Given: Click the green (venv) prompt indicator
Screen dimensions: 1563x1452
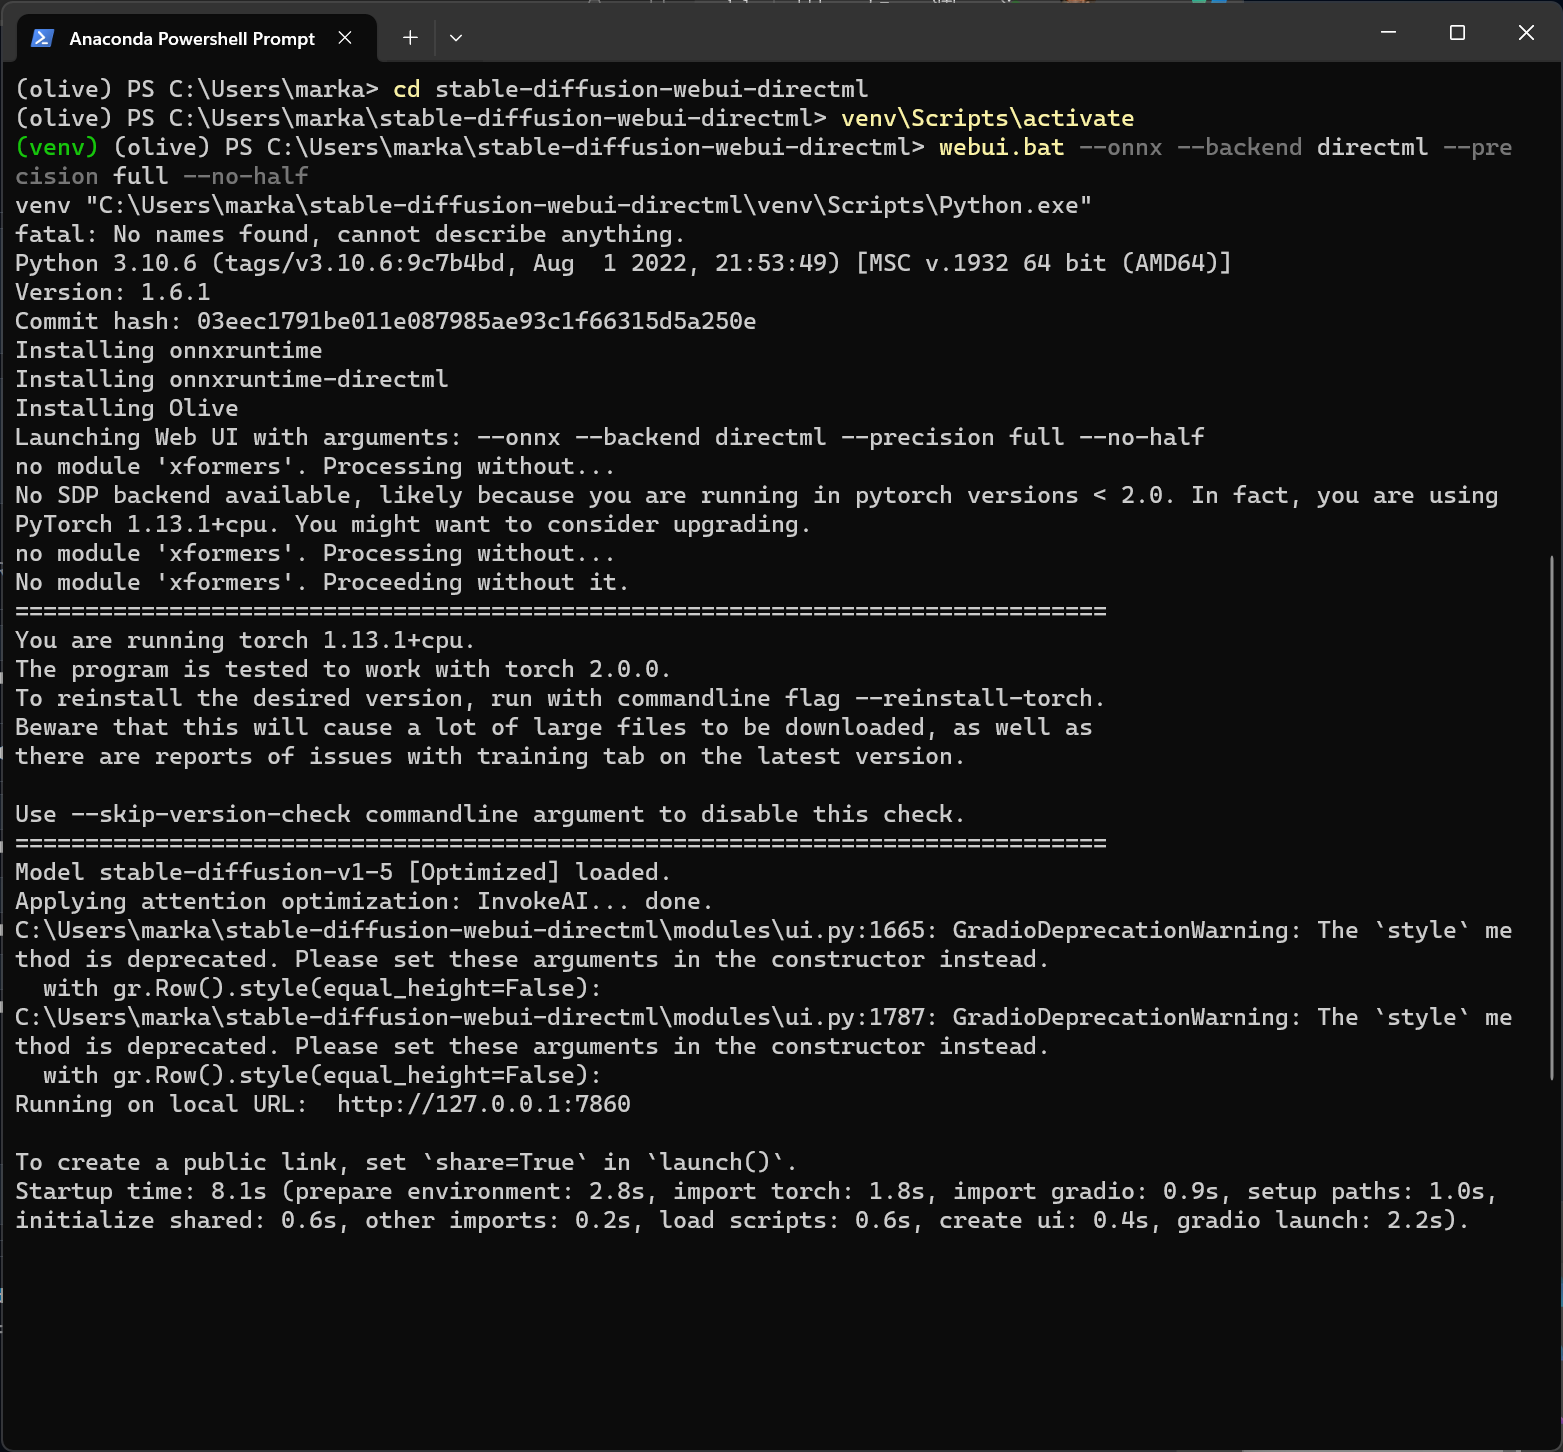Looking at the screenshot, I should tap(57, 147).
